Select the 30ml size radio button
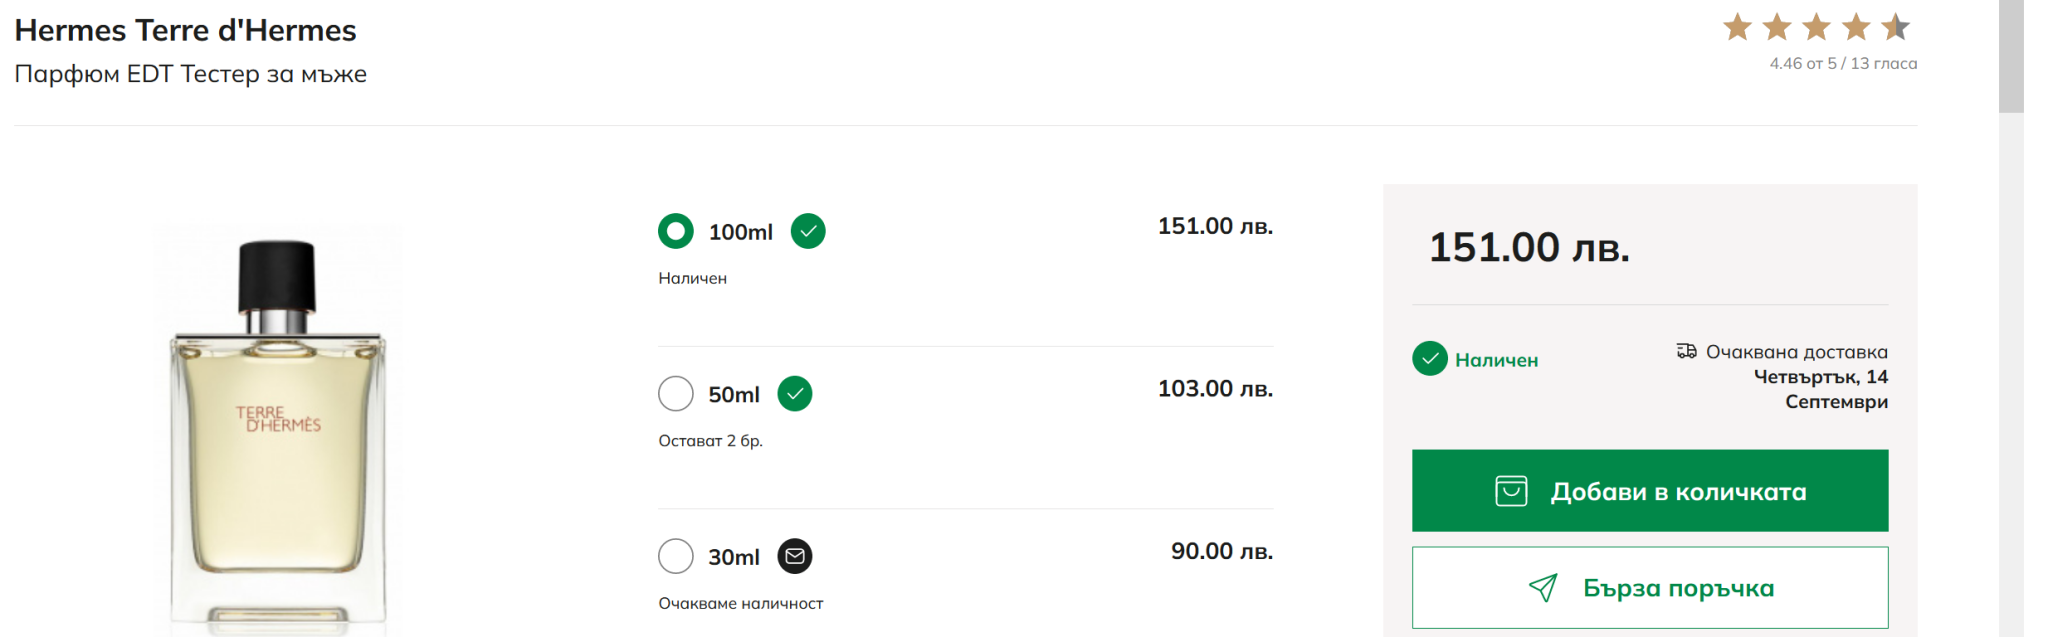Screen dimensions: 2048x637 676,556
